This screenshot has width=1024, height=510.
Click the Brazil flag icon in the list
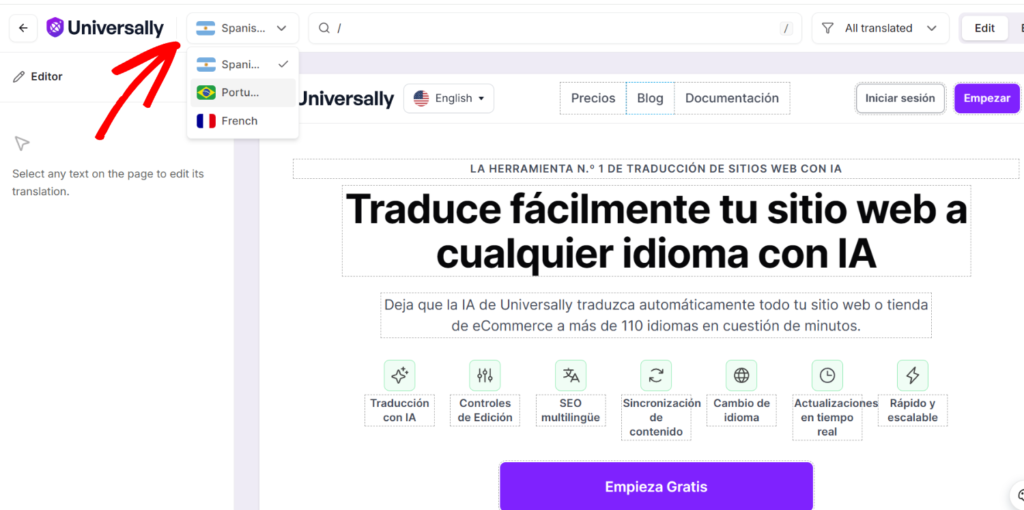(x=206, y=93)
